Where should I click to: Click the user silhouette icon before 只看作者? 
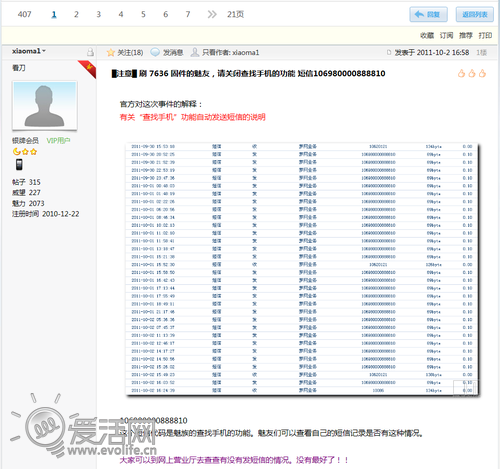click(x=195, y=52)
